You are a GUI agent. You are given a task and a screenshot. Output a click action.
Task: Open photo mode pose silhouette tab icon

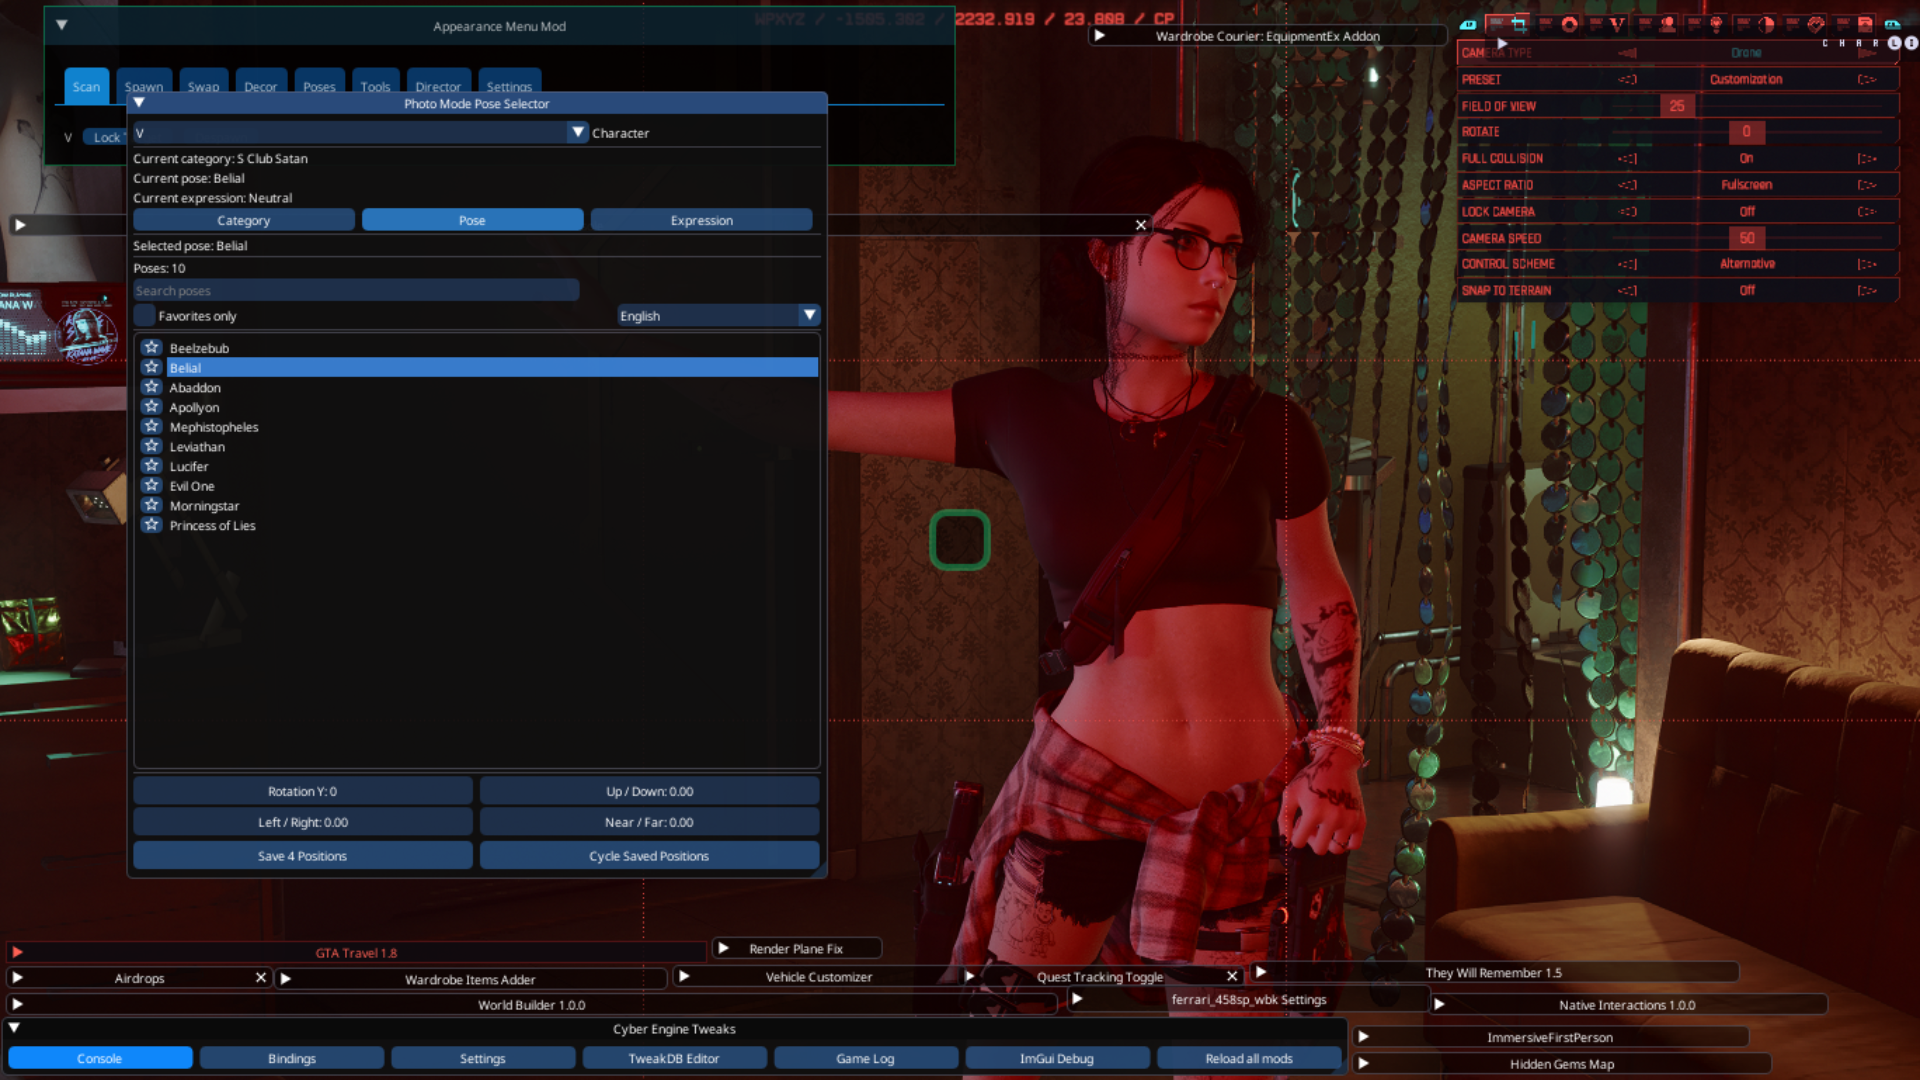click(x=1667, y=24)
